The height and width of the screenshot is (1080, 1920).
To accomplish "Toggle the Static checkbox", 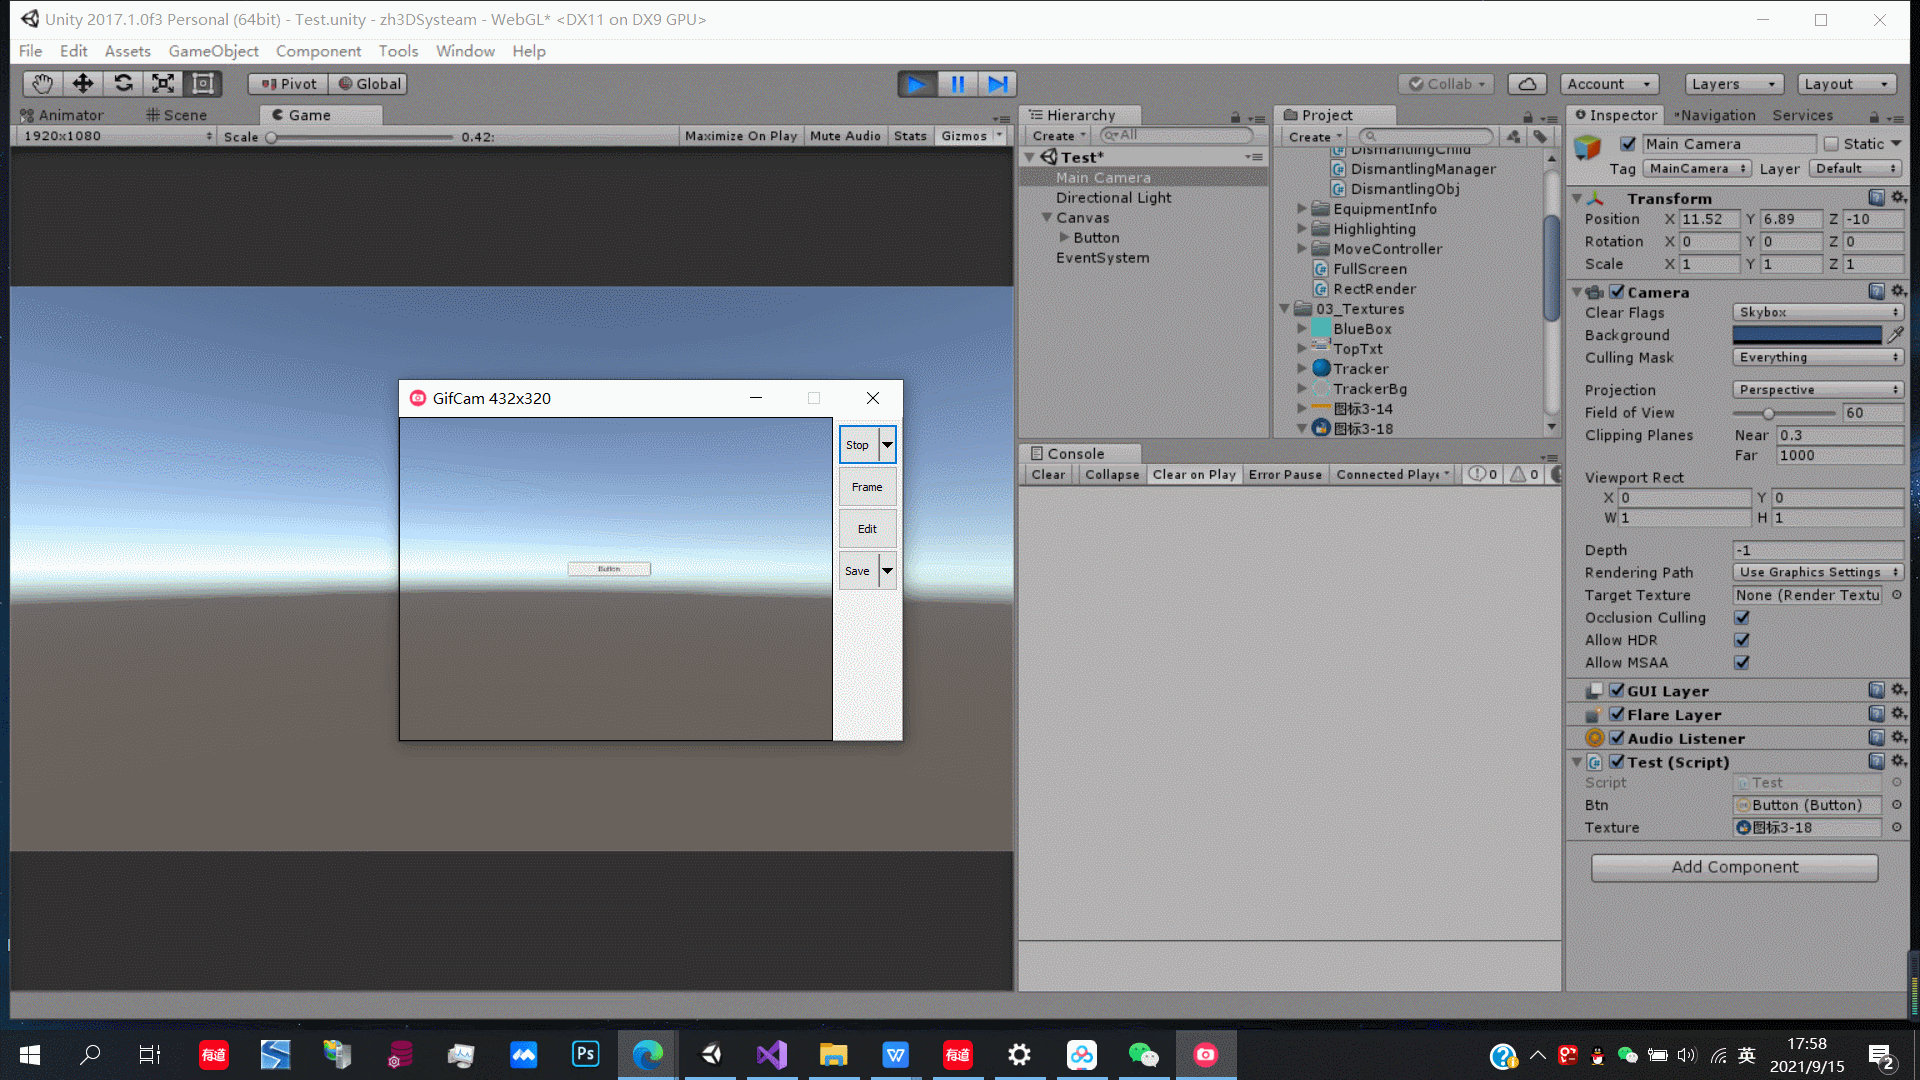I will [1831, 144].
